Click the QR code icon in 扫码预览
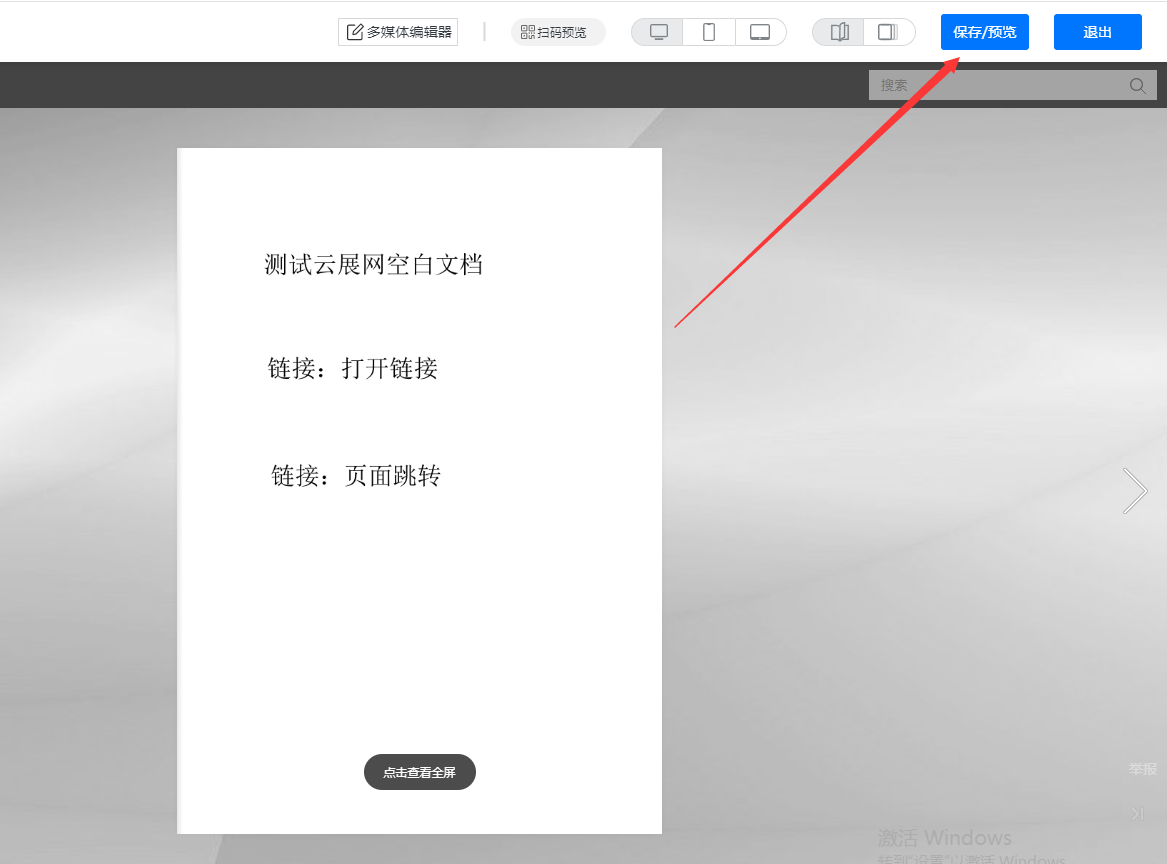The image size is (1167, 864). pyautogui.click(x=528, y=32)
